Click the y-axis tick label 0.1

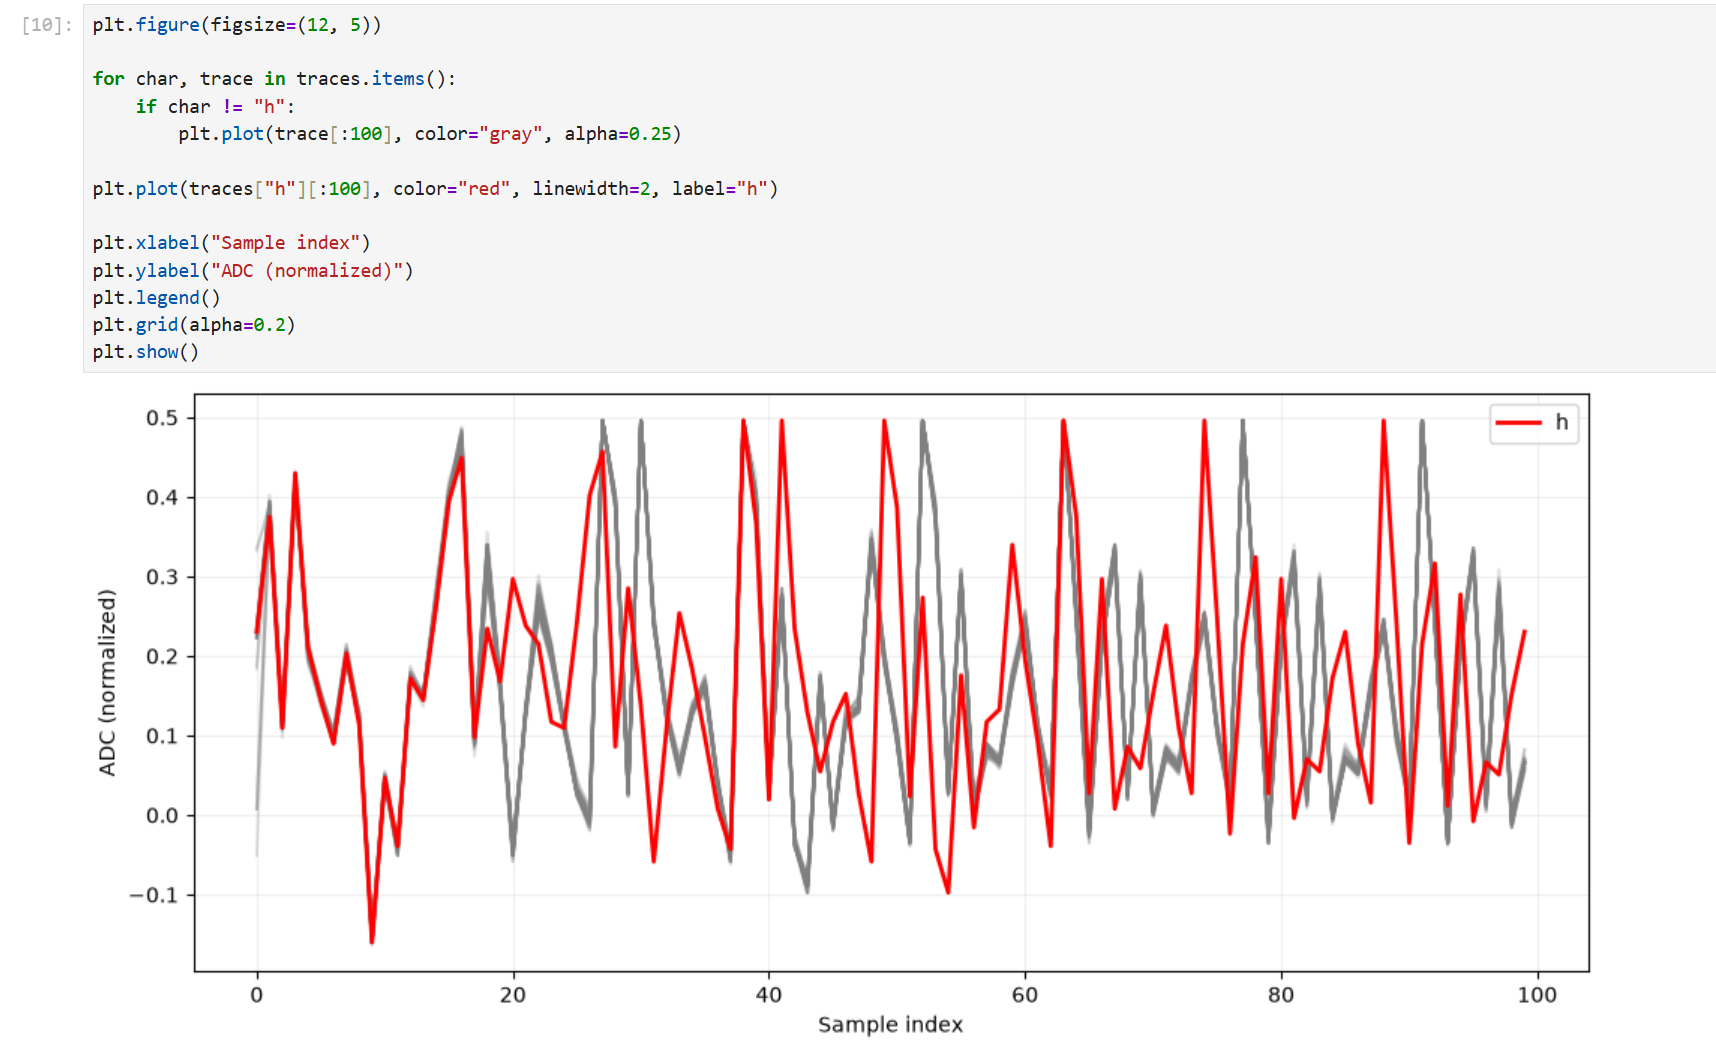point(162,736)
